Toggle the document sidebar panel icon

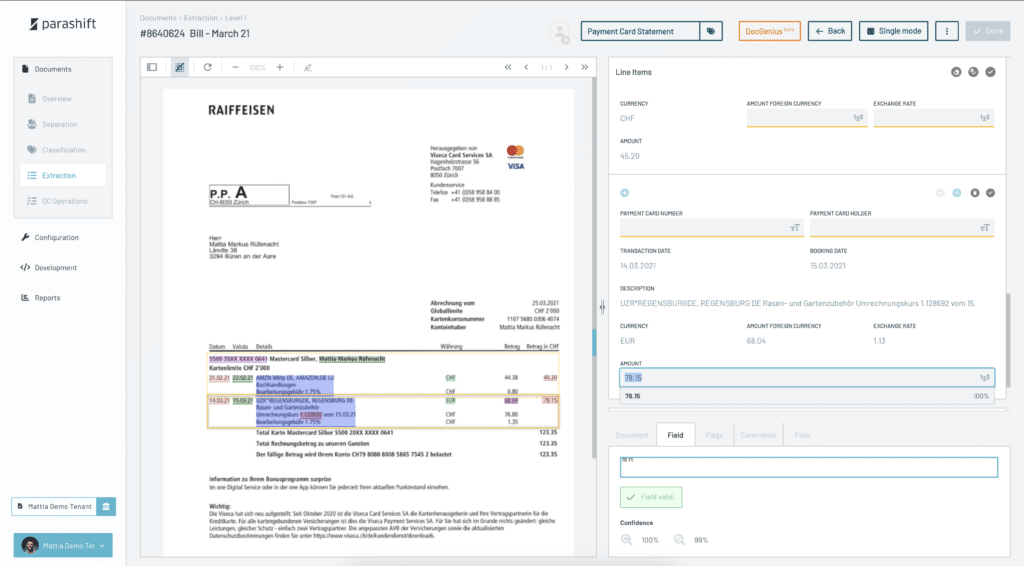tap(152, 67)
